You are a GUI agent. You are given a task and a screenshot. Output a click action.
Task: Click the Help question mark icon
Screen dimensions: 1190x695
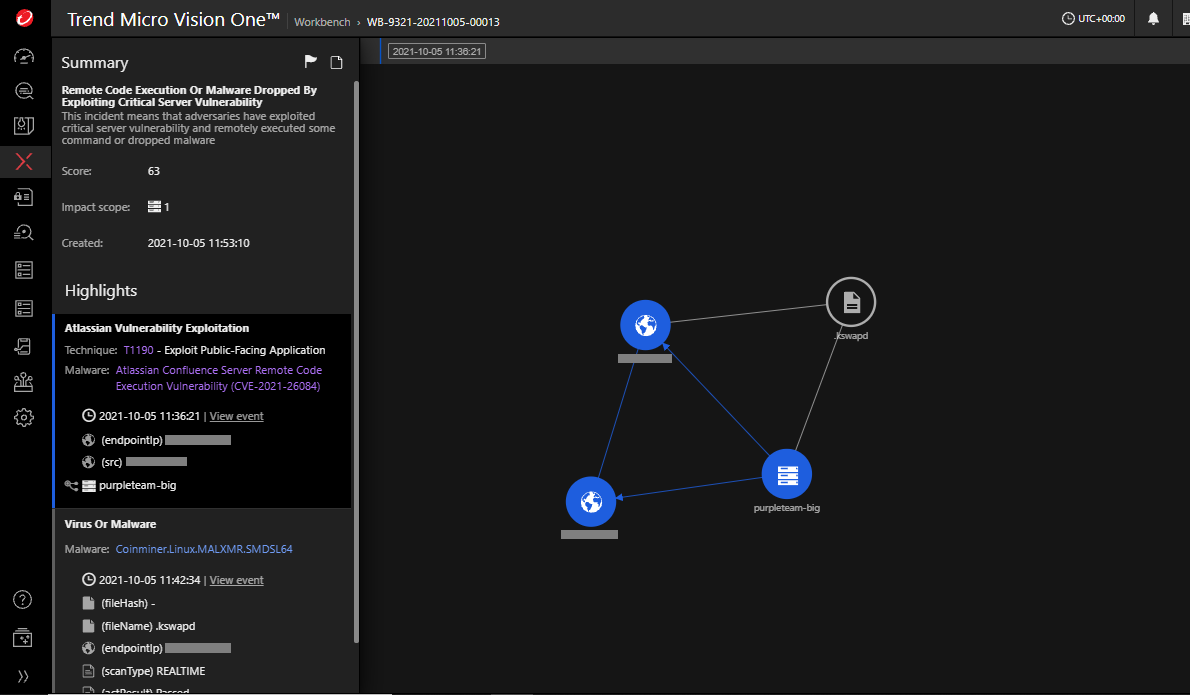tap(23, 600)
